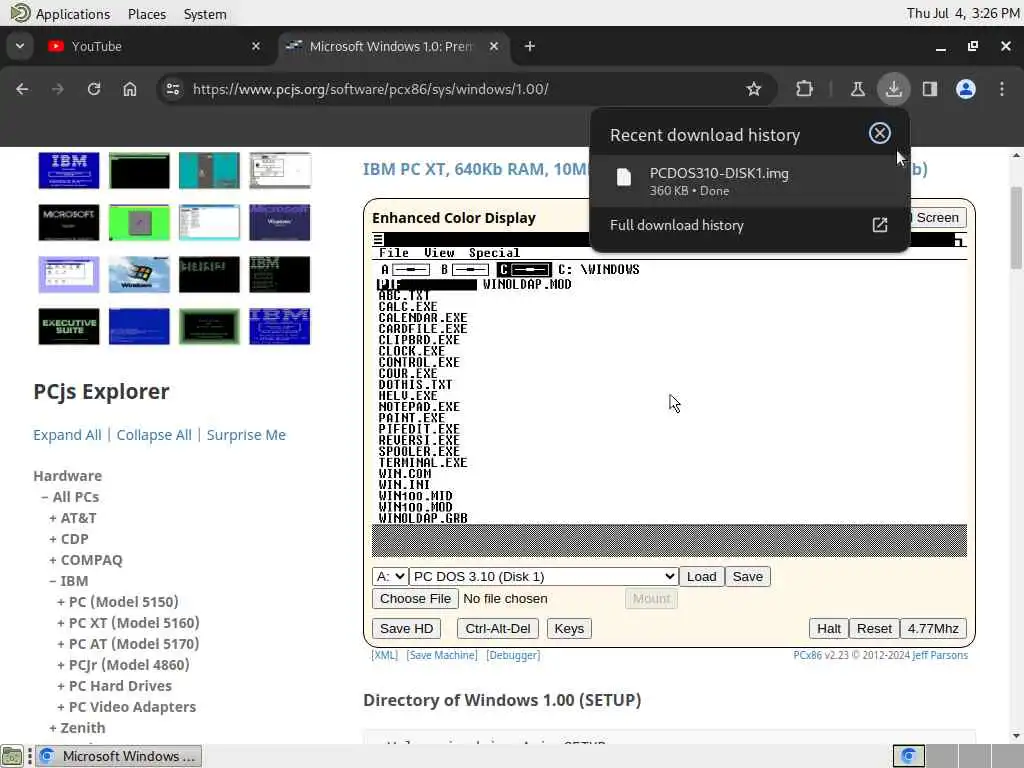The height and width of the screenshot is (768, 1024).
Task: Bookmark this page with the star
Action: pyautogui.click(x=754, y=89)
